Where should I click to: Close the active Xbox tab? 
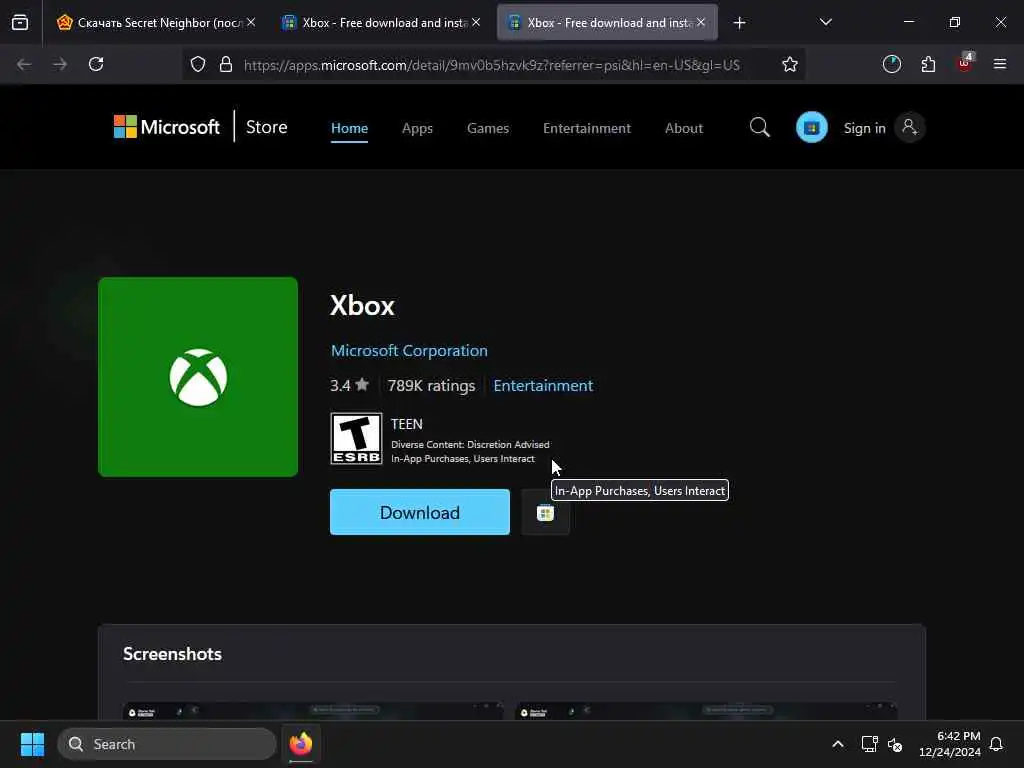(701, 22)
